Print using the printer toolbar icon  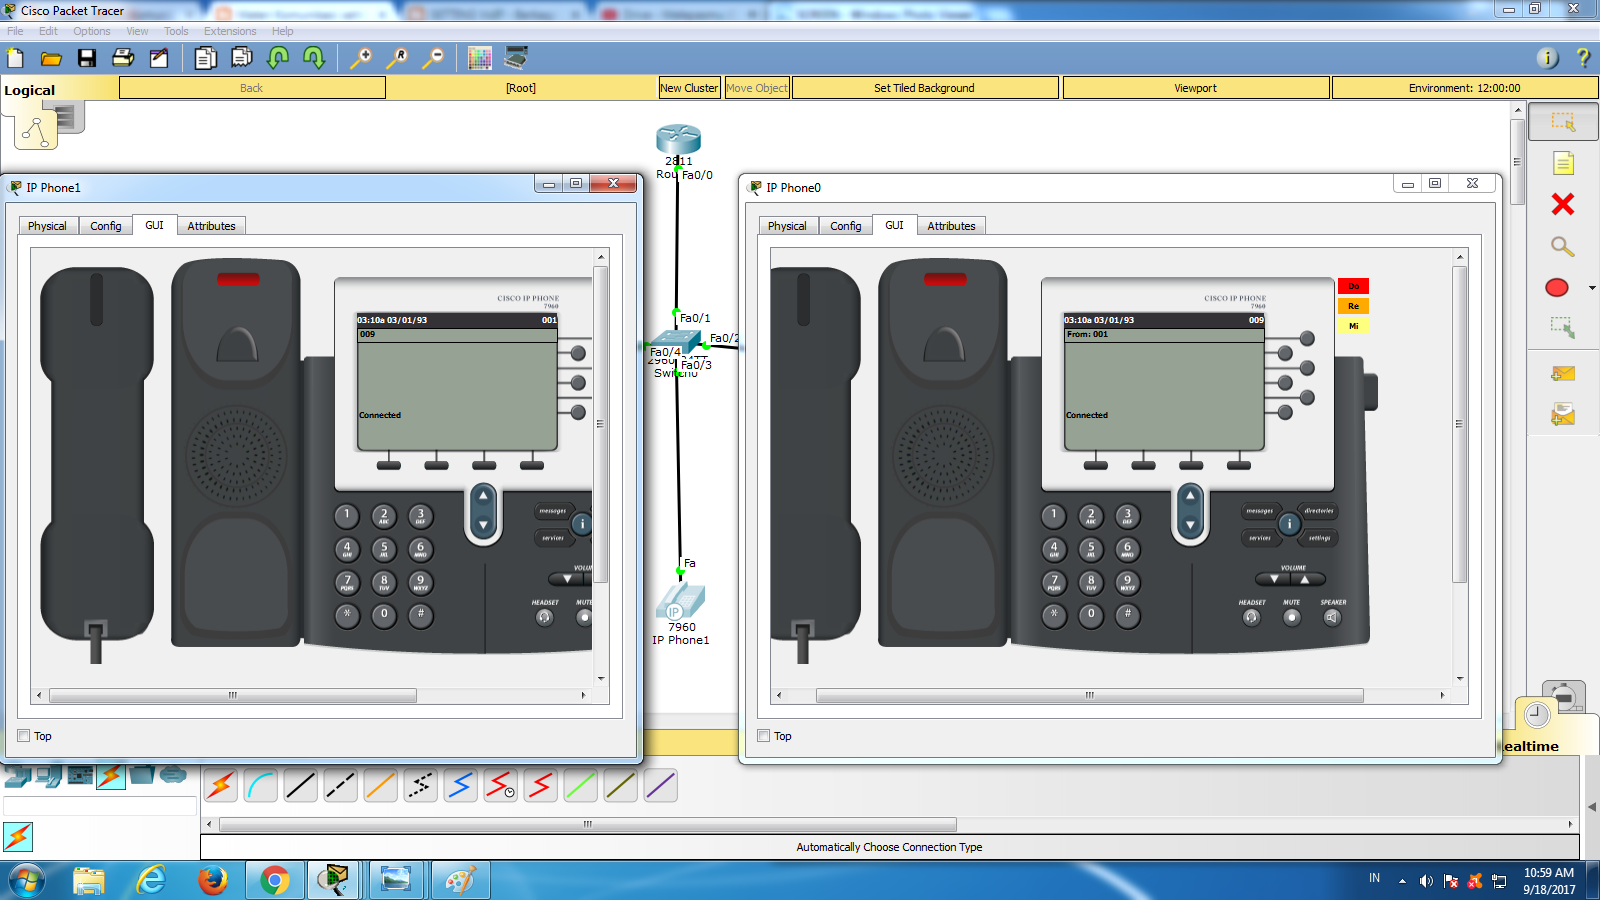pyautogui.click(x=123, y=58)
